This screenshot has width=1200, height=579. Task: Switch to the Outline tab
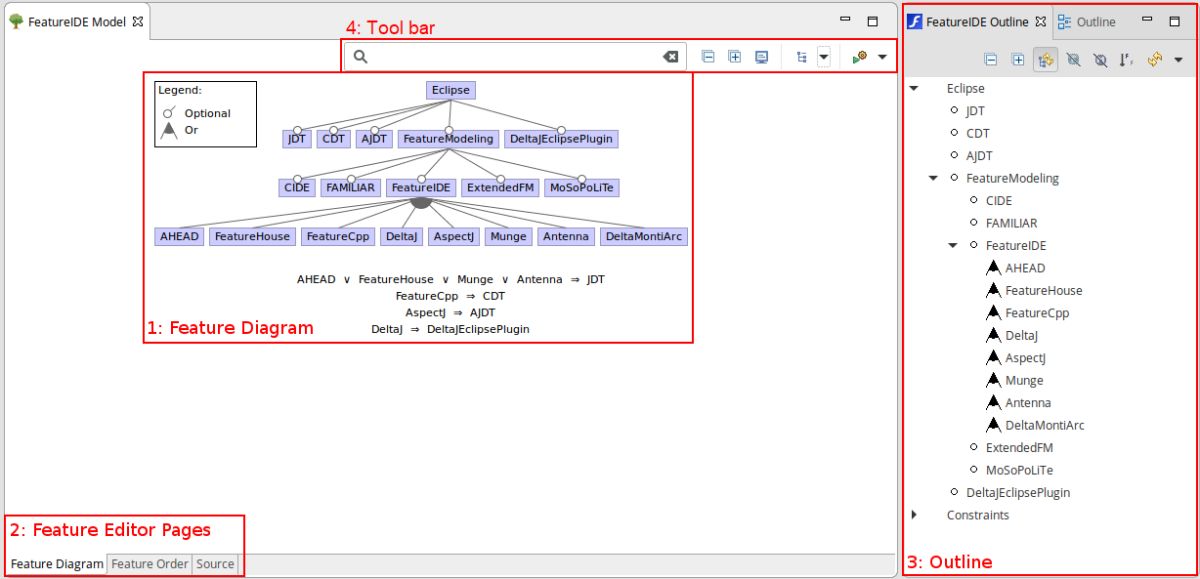[1087, 21]
